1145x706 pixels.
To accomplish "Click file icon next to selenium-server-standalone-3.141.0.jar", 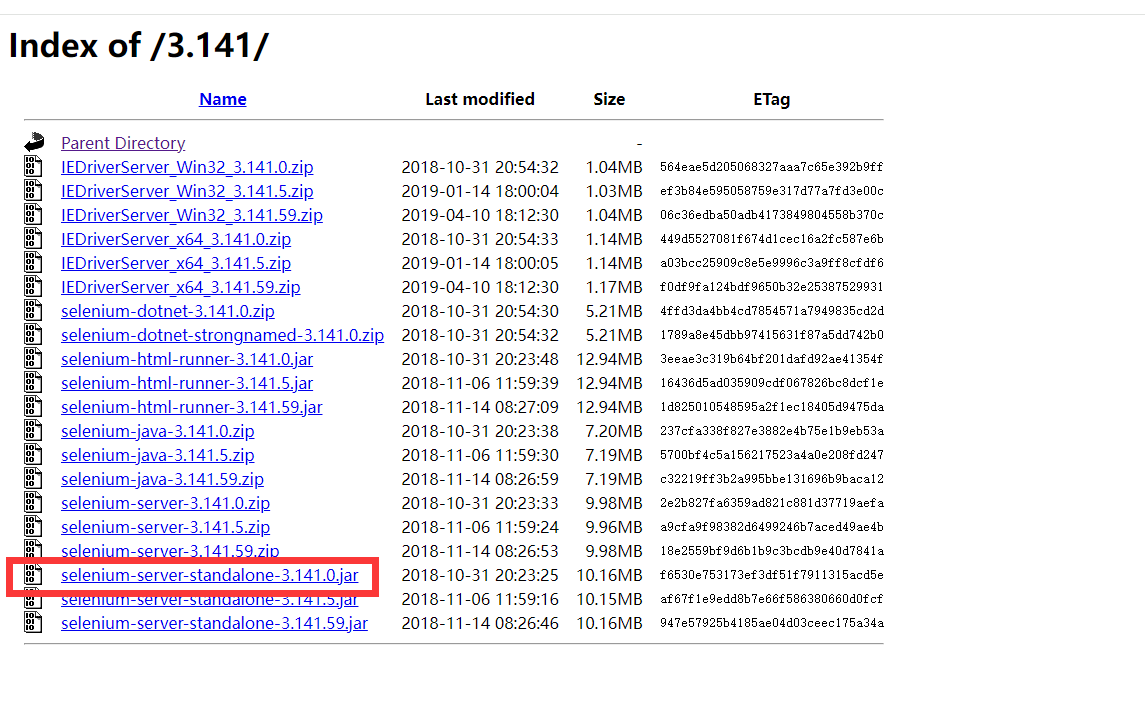I will pos(34,575).
